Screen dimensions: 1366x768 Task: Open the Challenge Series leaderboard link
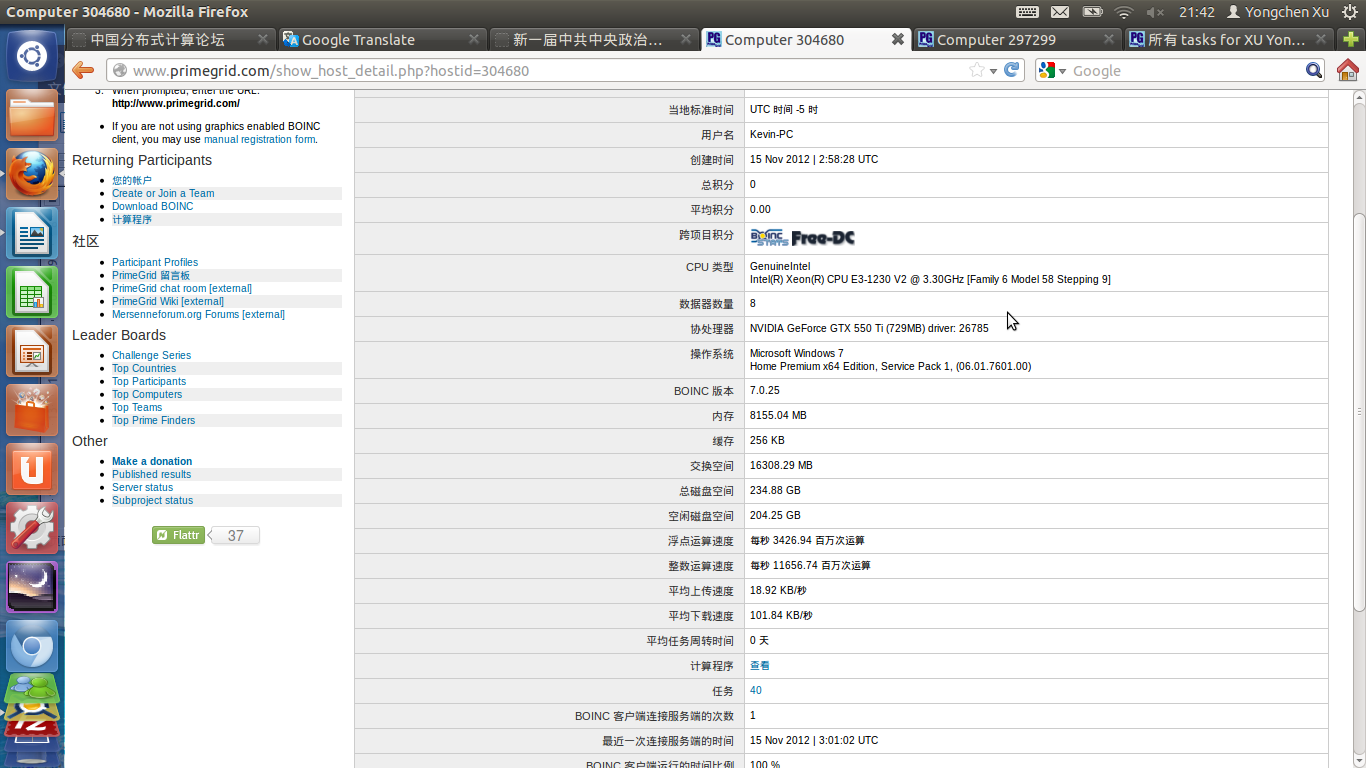pyautogui.click(x=151, y=355)
